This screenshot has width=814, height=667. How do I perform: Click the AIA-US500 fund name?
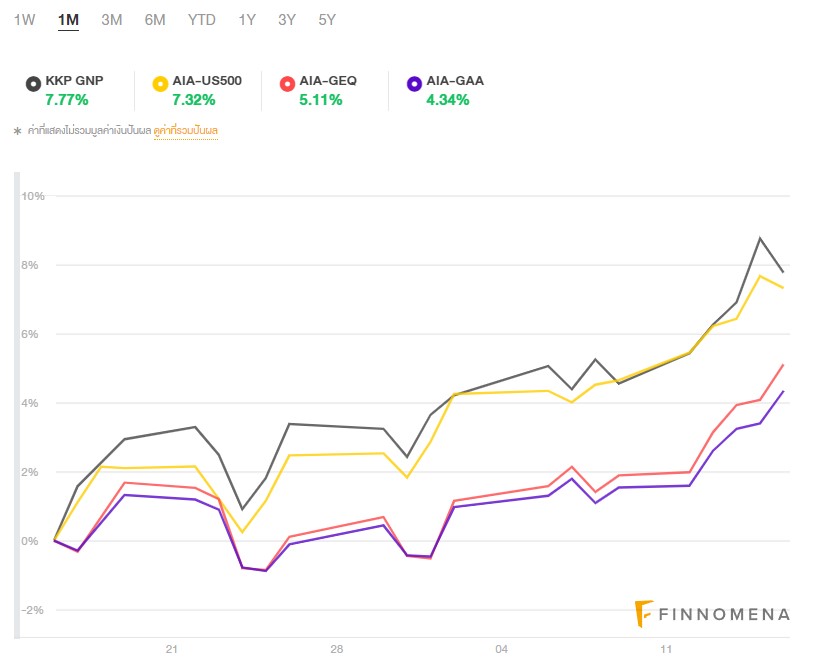pos(207,81)
